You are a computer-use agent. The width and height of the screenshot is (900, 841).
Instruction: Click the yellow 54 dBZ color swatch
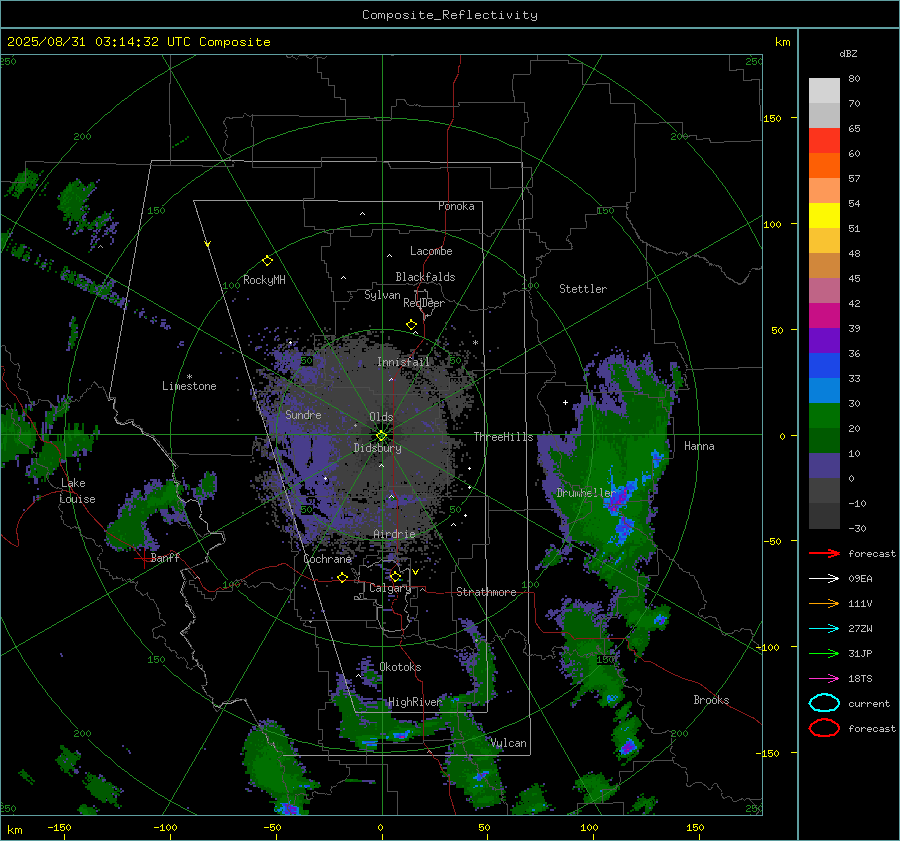coord(824,215)
